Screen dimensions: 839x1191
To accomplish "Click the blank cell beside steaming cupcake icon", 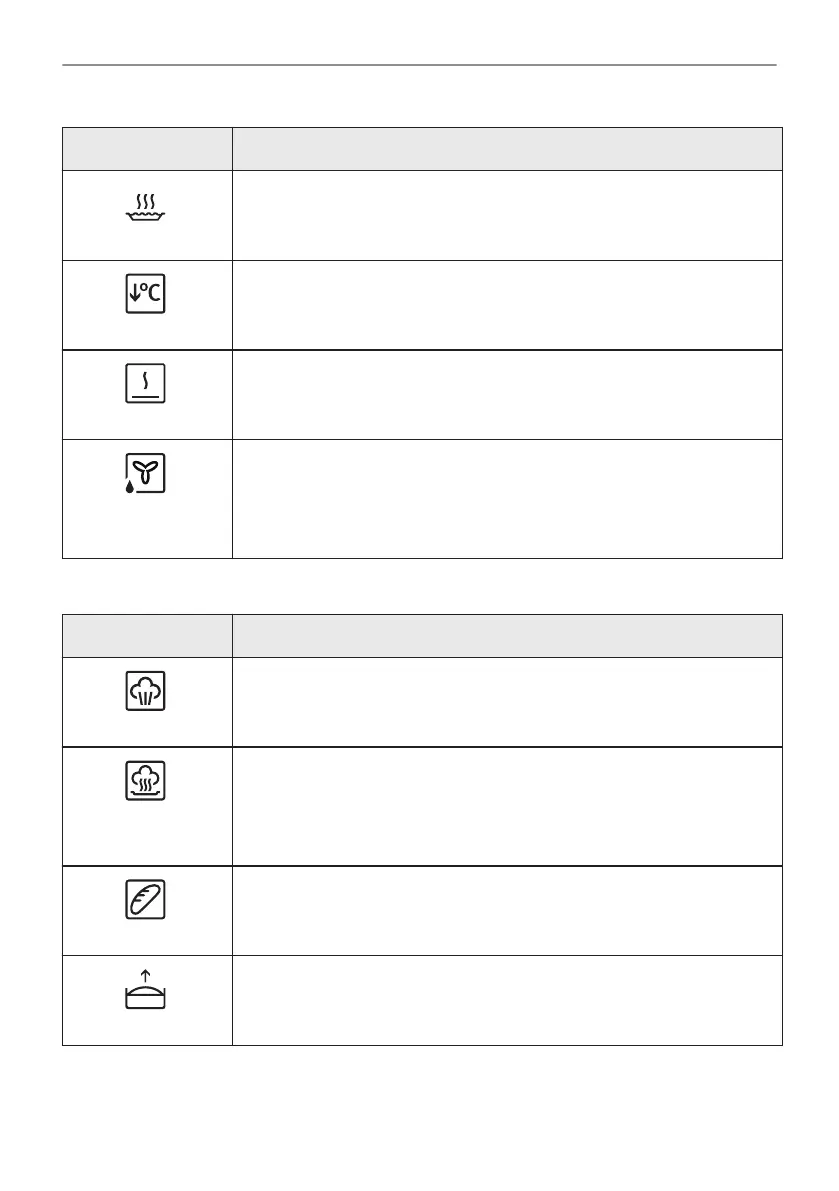I will (507, 807).
